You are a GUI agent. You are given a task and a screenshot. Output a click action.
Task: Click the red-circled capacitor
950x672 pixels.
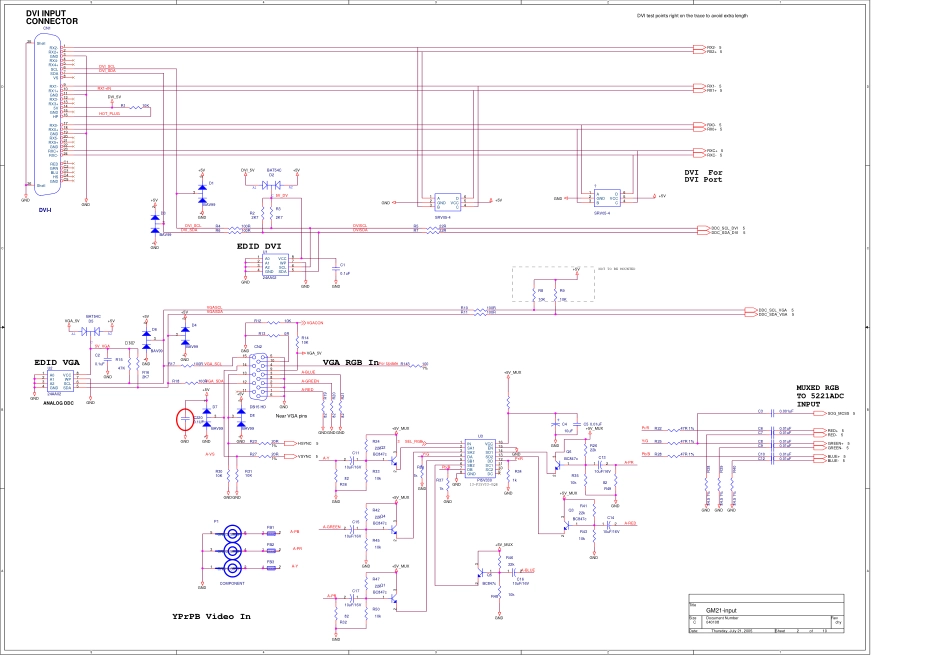pos(185,420)
